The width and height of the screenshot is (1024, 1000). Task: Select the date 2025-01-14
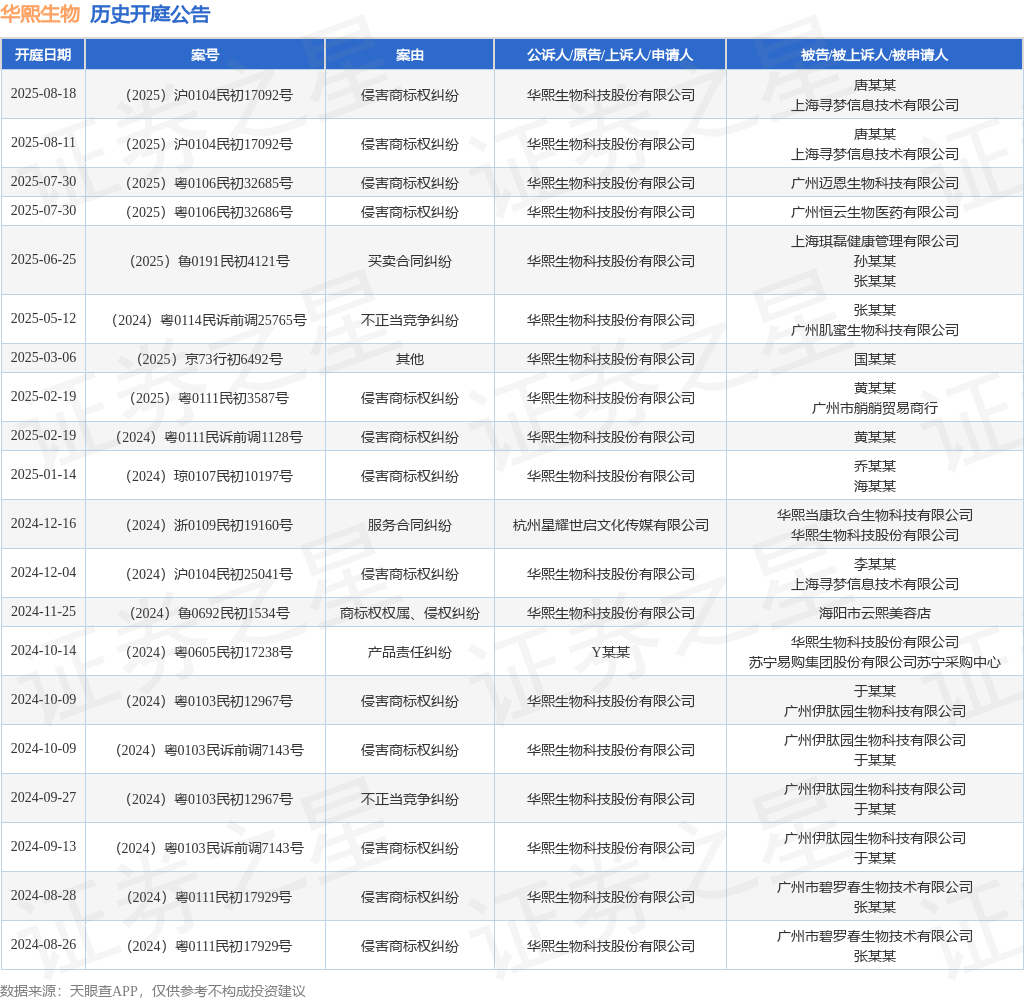point(43,474)
